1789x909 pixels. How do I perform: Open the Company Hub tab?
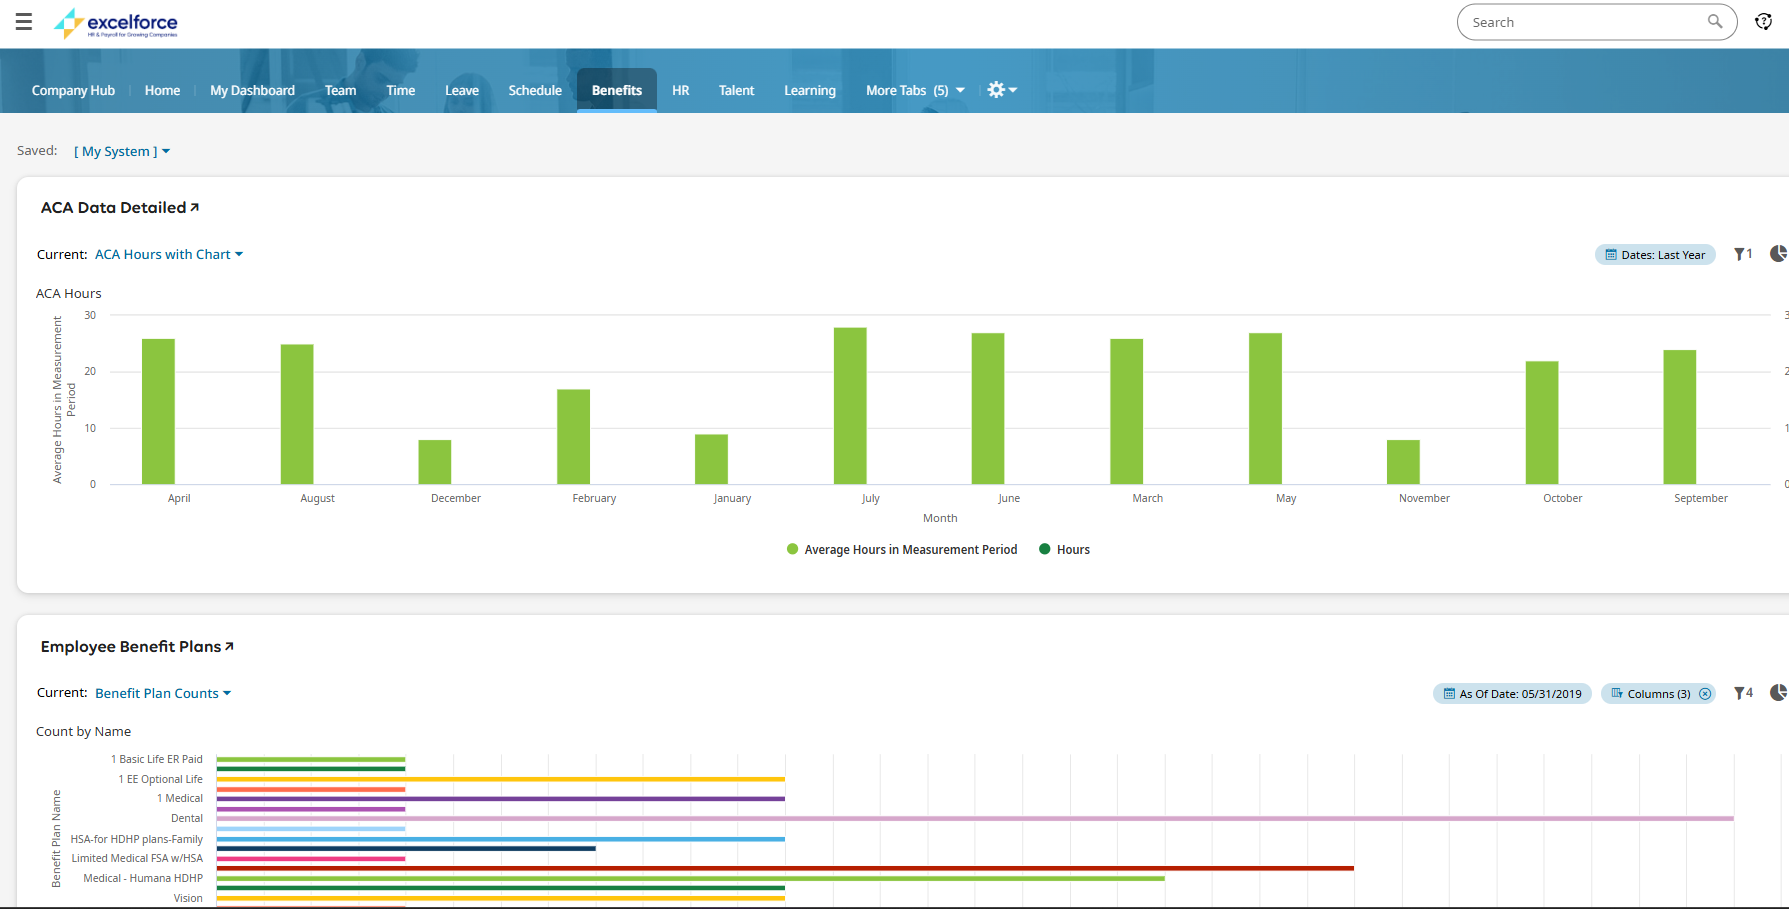click(73, 90)
